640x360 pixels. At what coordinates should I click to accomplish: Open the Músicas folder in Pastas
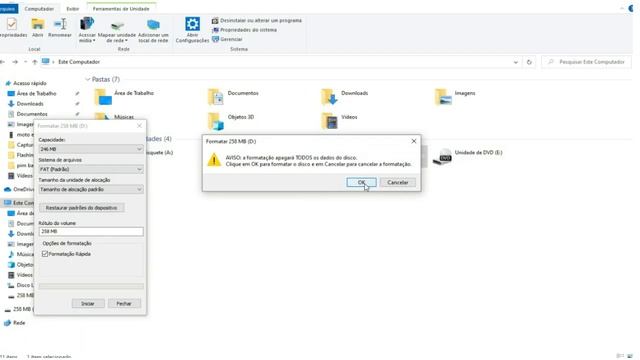tap(114, 117)
